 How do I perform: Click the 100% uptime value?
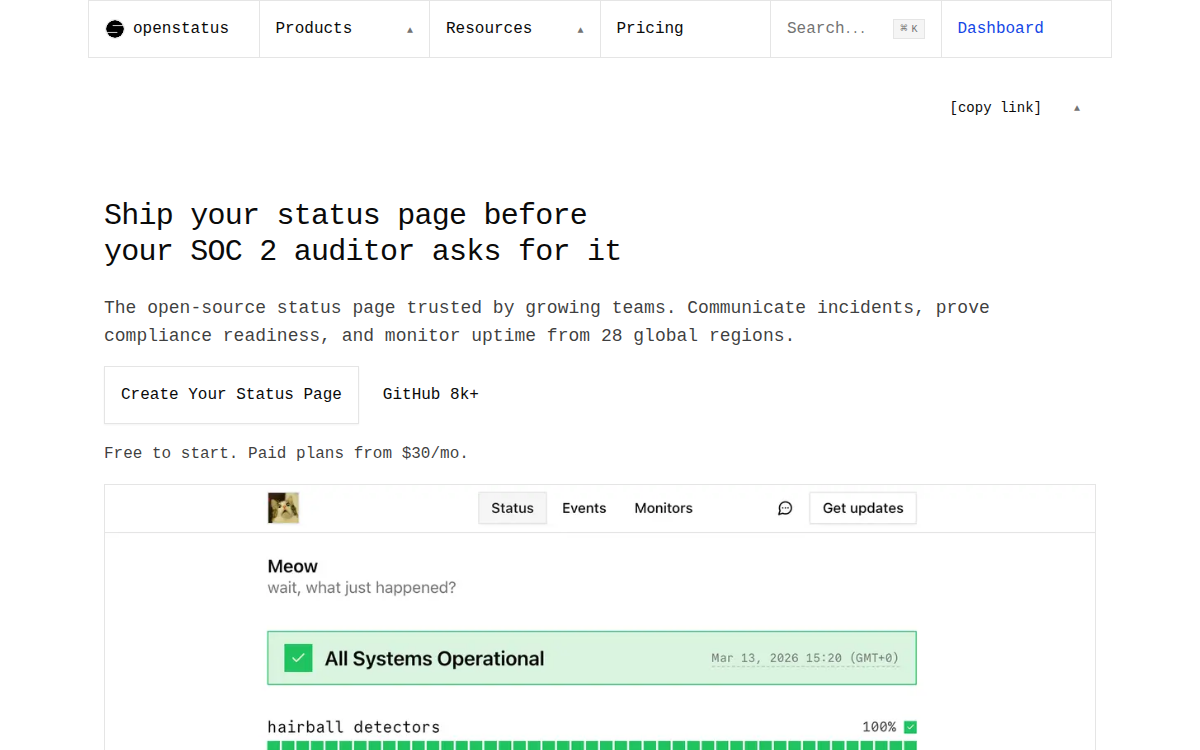879,727
